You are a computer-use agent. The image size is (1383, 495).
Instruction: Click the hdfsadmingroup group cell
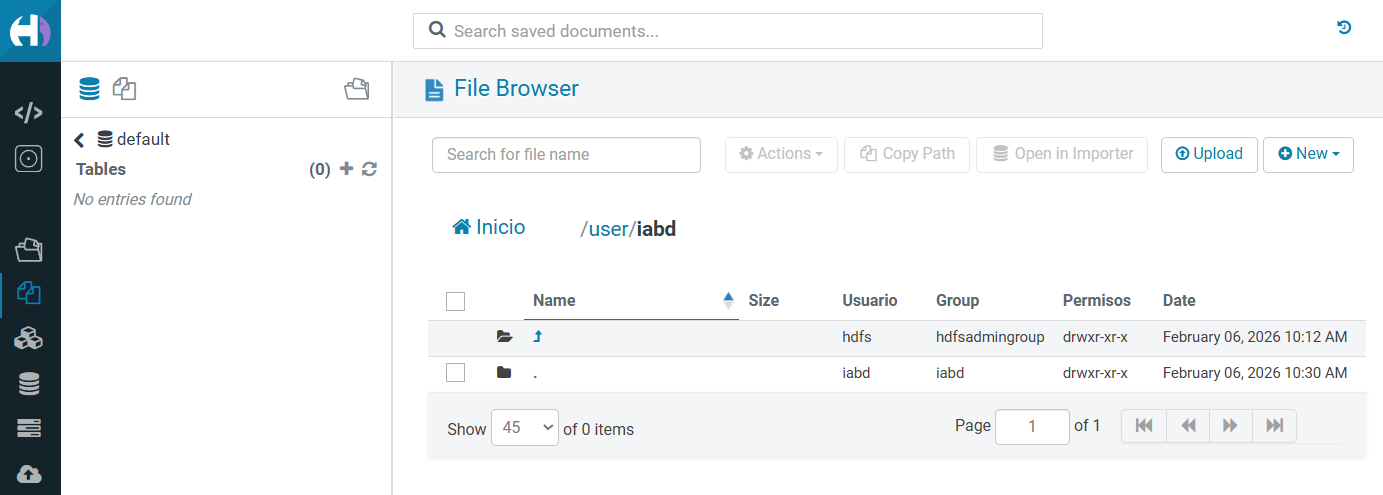coord(990,337)
